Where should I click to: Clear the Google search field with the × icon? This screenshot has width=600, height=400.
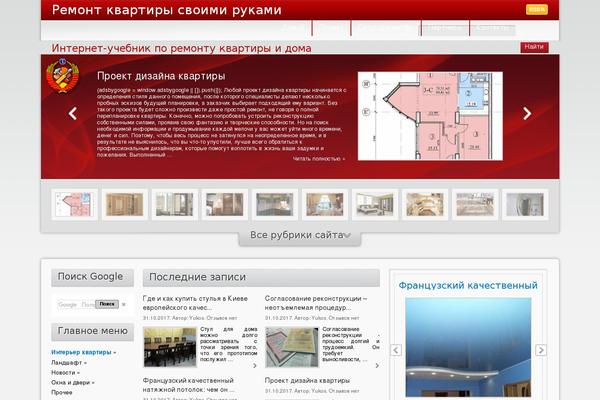click(124, 304)
